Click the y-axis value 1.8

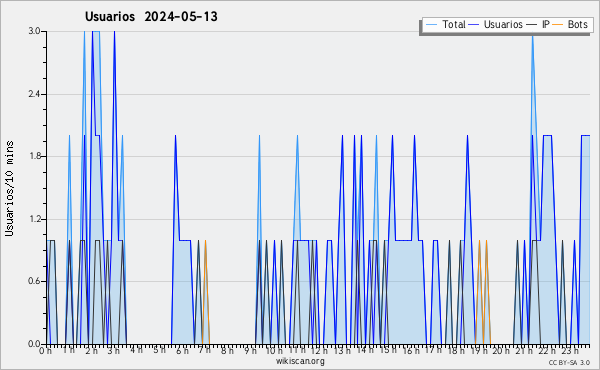(34, 156)
